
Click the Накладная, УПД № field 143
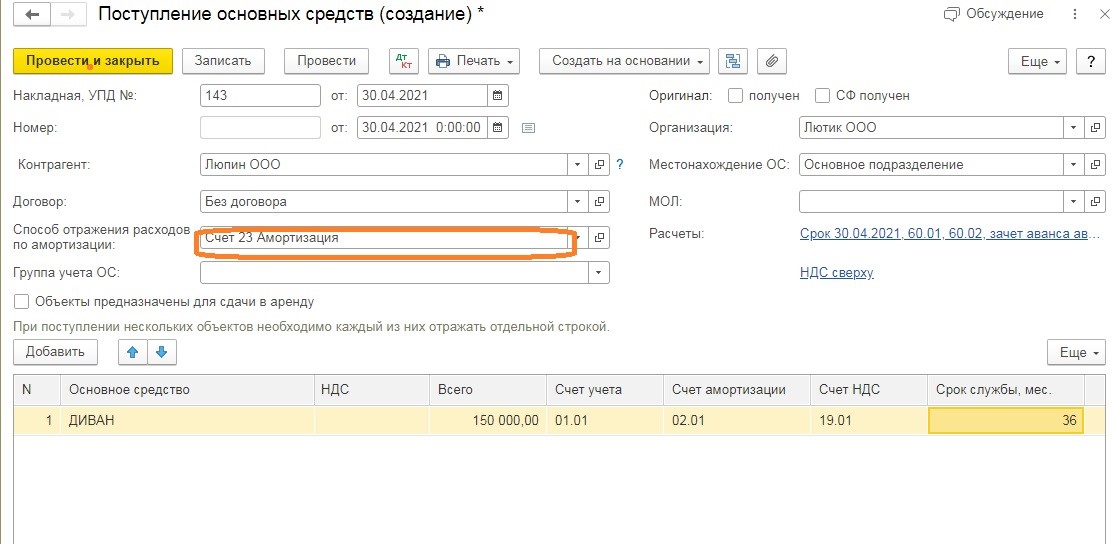tap(260, 95)
